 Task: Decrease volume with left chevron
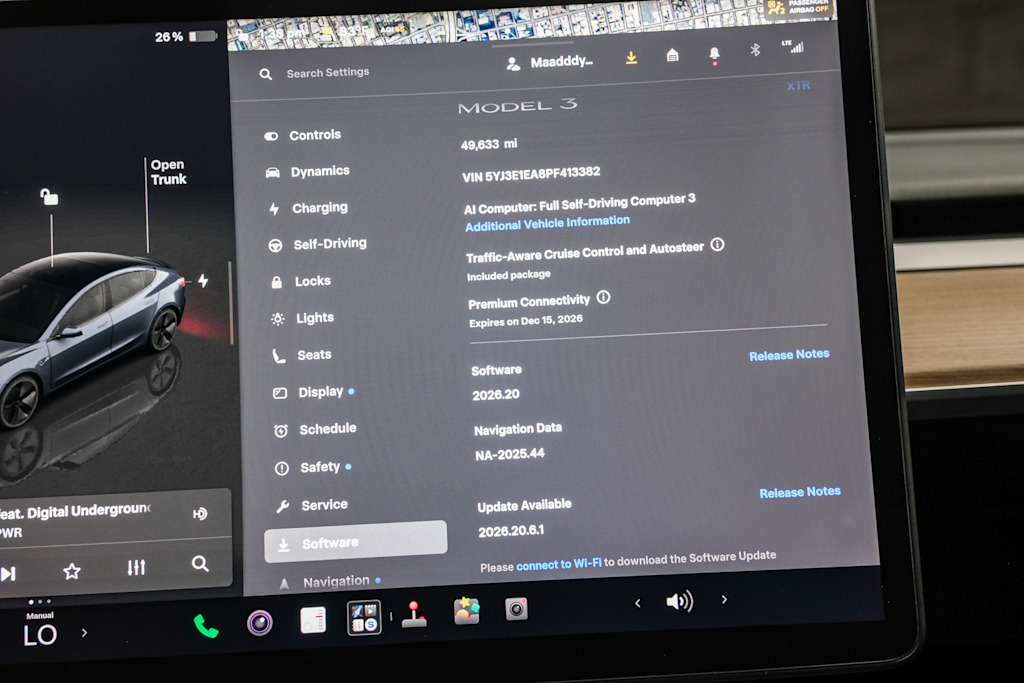[x=637, y=603]
